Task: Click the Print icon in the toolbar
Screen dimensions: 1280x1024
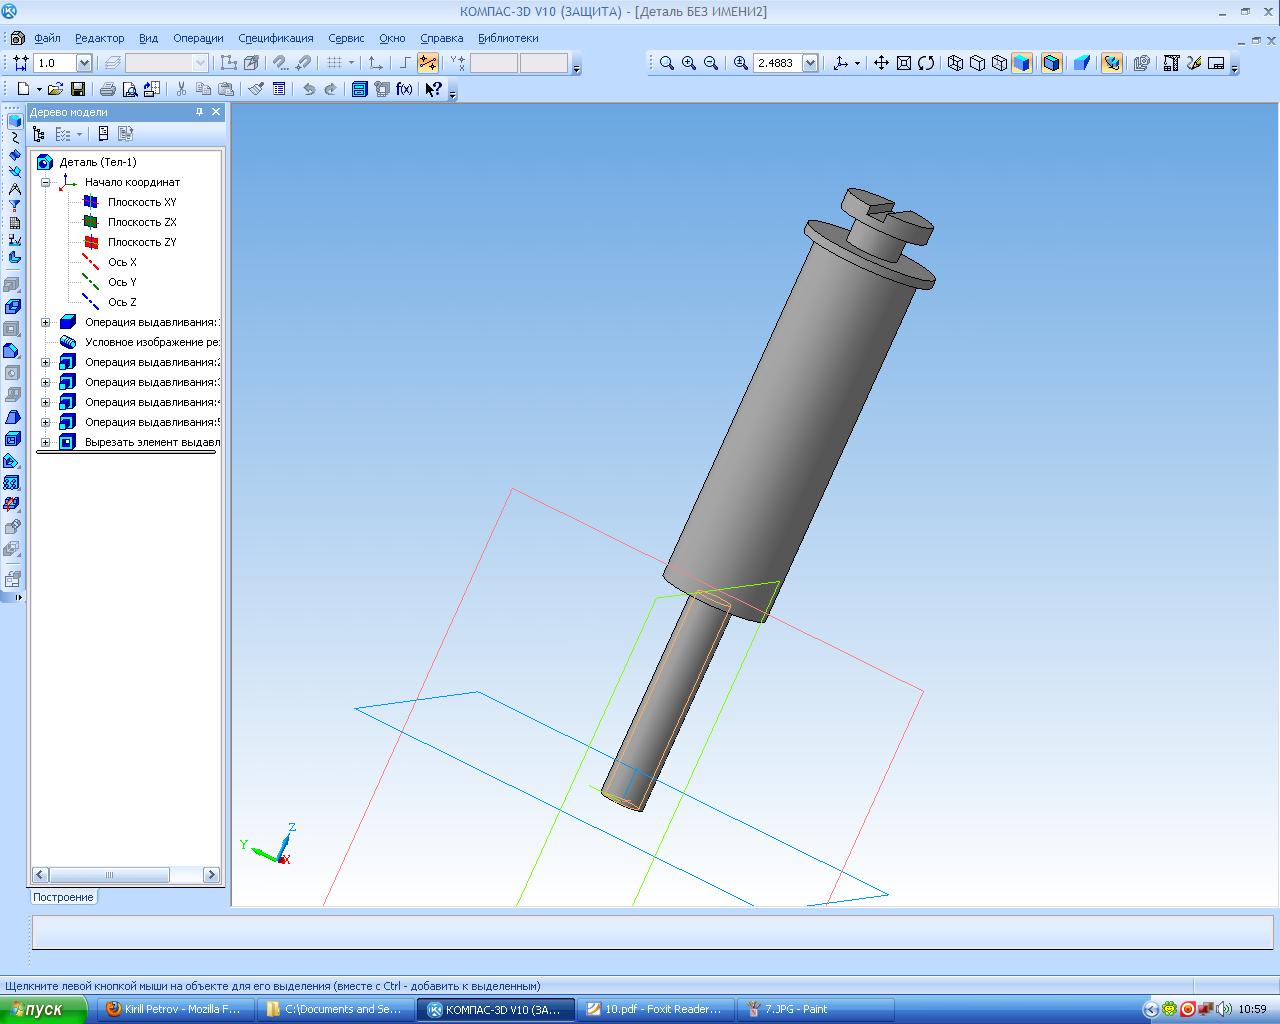Action: [x=107, y=89]
